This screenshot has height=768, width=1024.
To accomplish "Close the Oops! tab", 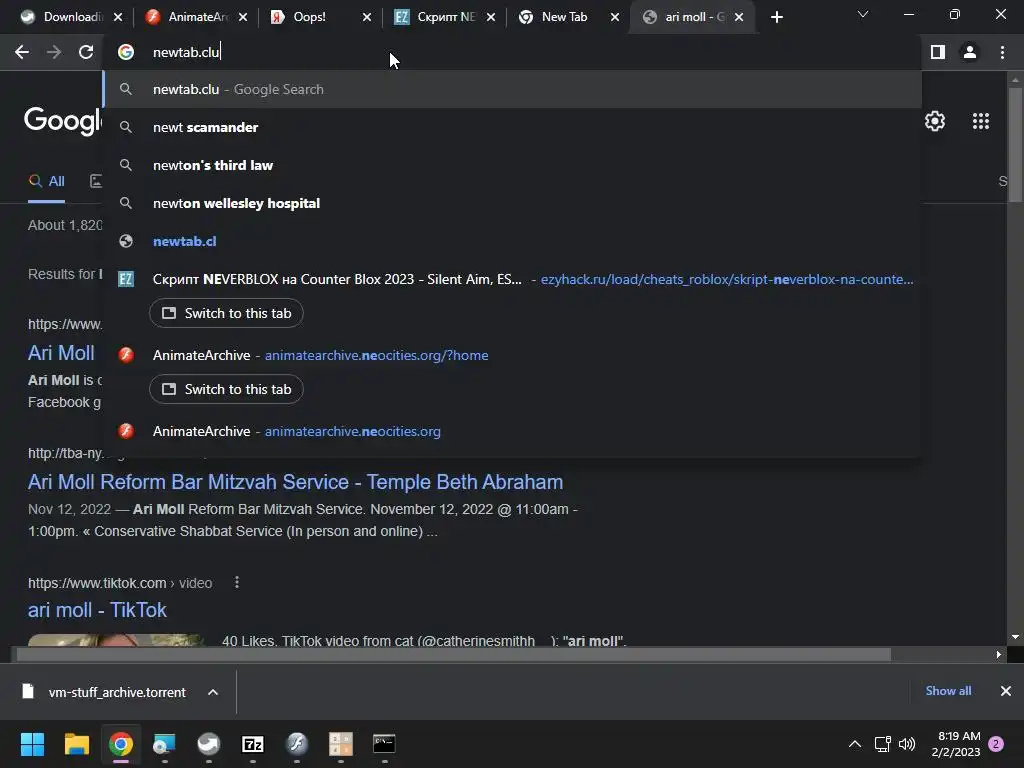I will point(367,17).
